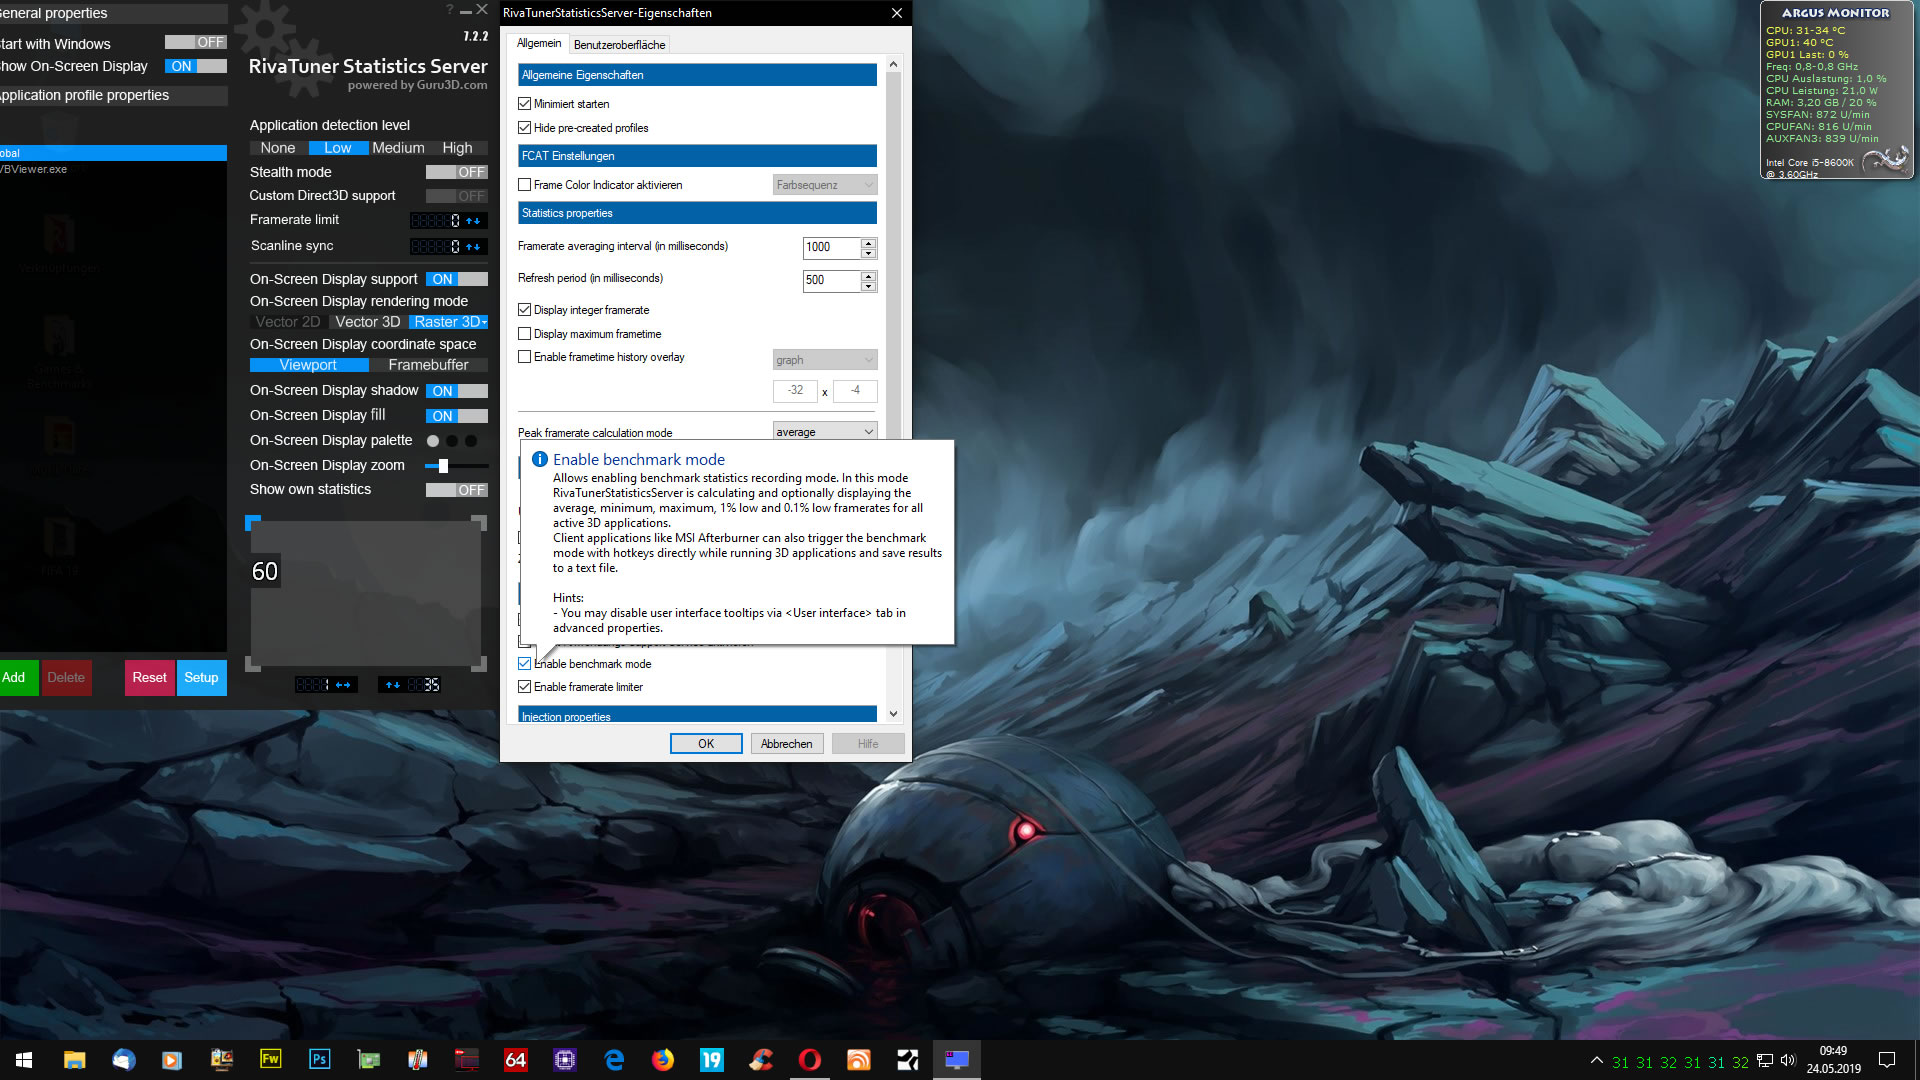The width and height of the screenshot is (1920, 1080).
Task: Open Adobe Fireworks taskbar icon
Action: click(x=270, y=1059)
